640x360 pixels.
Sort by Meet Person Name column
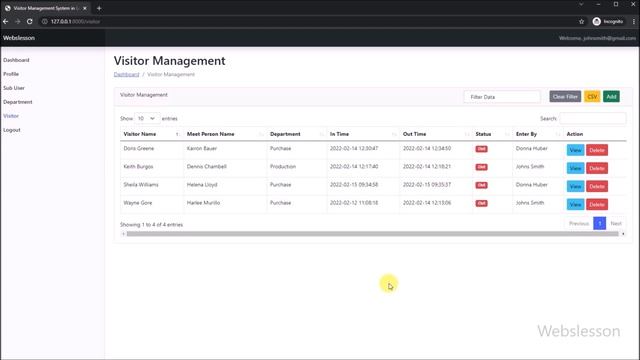[x=224, y=134]
